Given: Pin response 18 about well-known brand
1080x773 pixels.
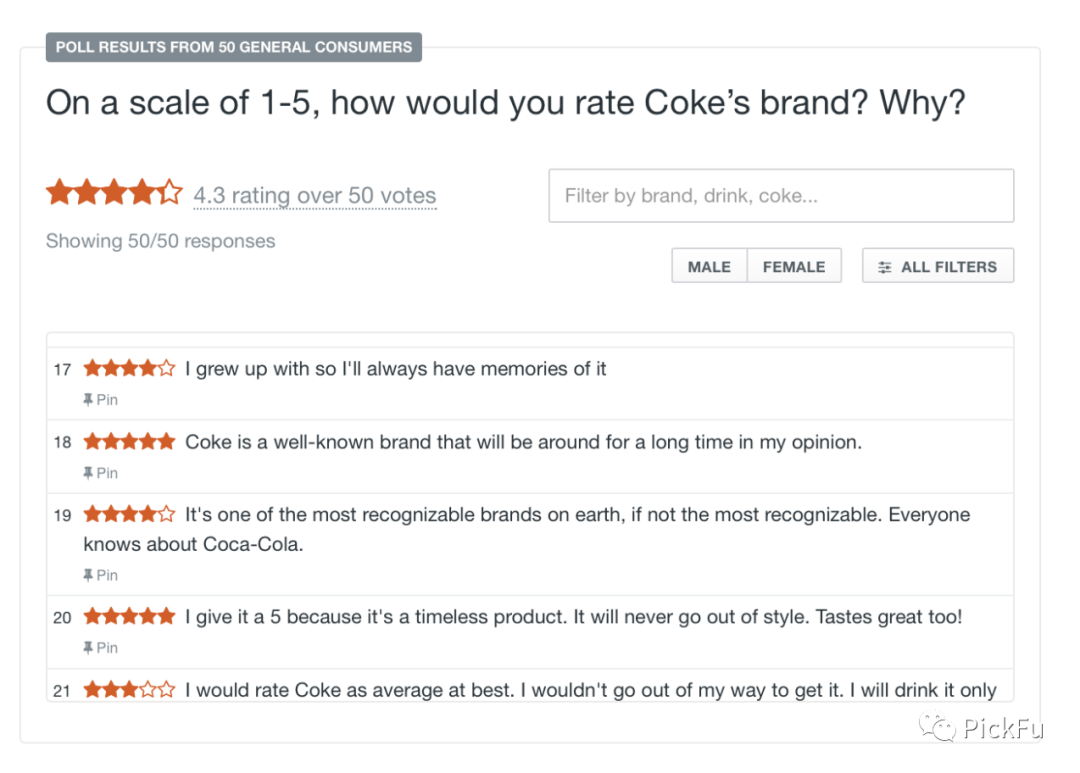Looking at the screenshot, I should tap(100, 473).
